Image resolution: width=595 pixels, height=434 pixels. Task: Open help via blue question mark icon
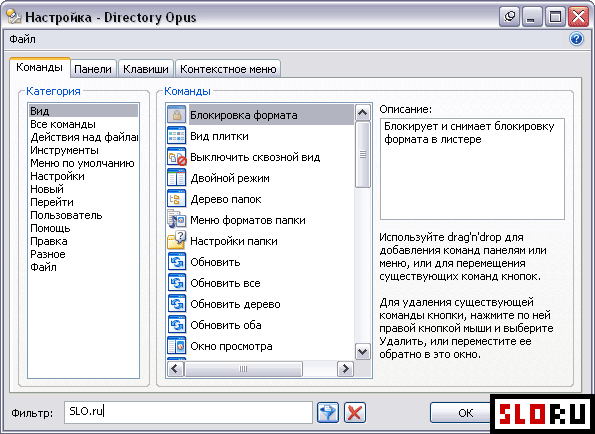tap(576, 39)
